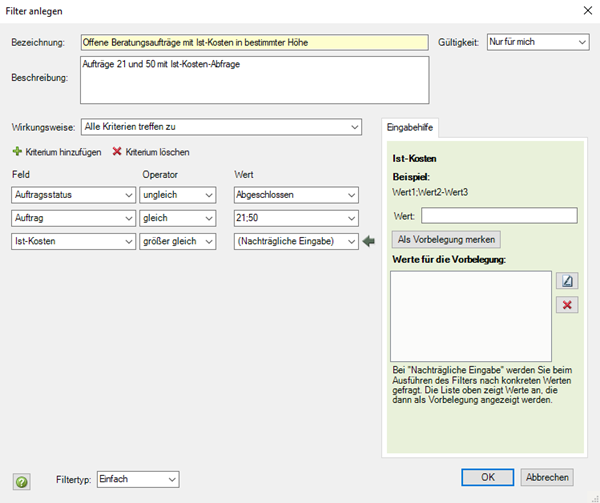The height and width of the screenshot is (503, 600).
Task: Close the Filter anlegen dialog
Action: coord(588,10)
